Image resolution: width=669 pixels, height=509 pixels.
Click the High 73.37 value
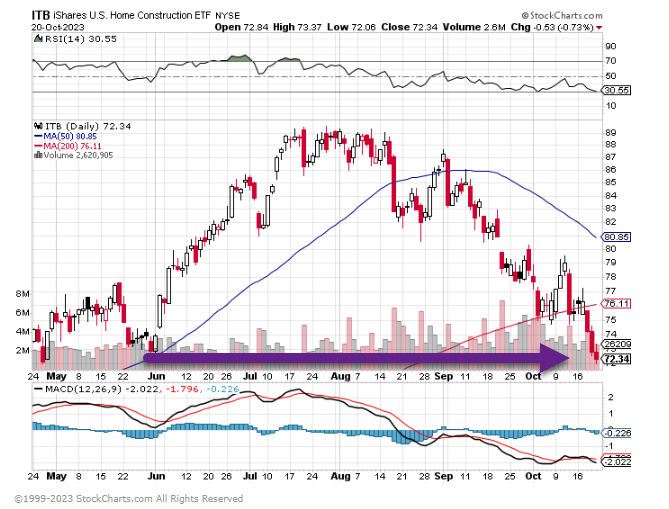point(297,27)
